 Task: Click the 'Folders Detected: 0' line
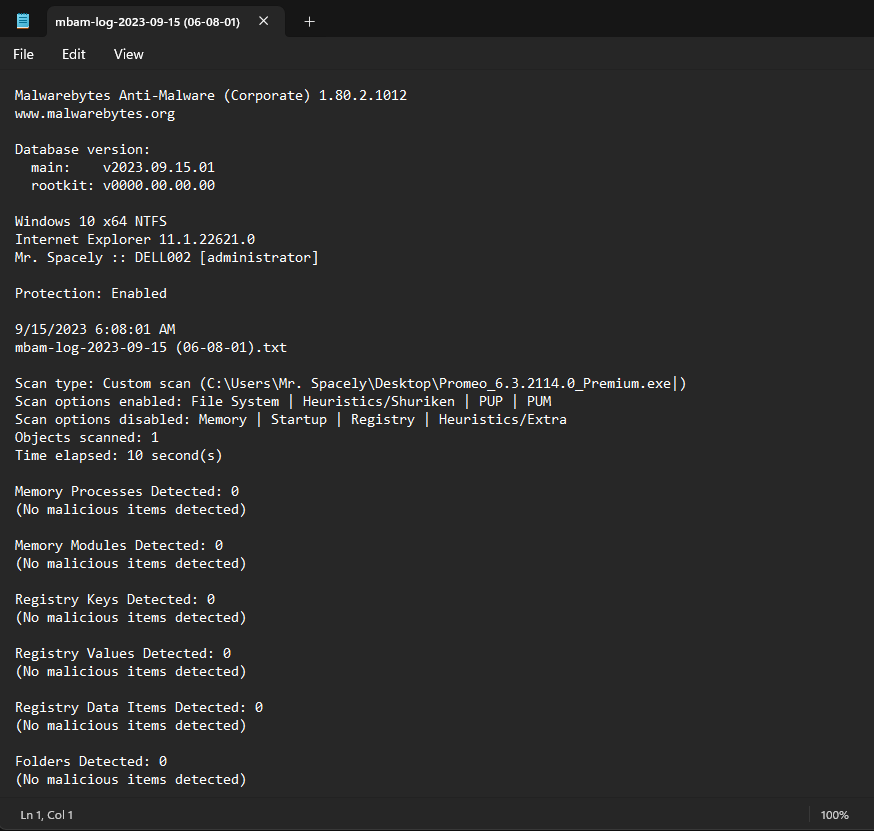[91, 761]
